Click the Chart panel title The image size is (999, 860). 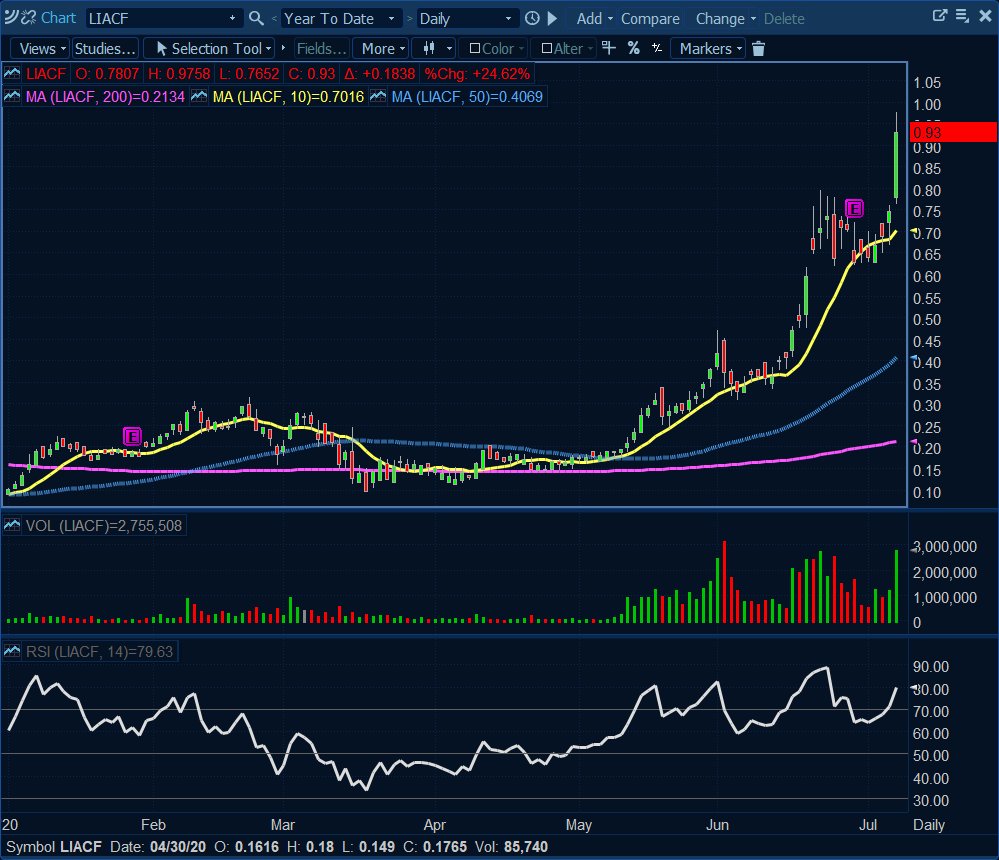58,18
